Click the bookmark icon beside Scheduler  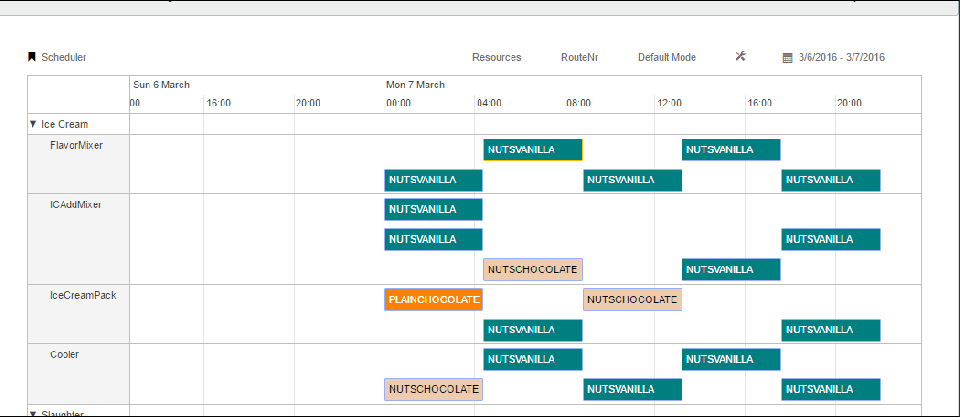(x=32, y=57)
